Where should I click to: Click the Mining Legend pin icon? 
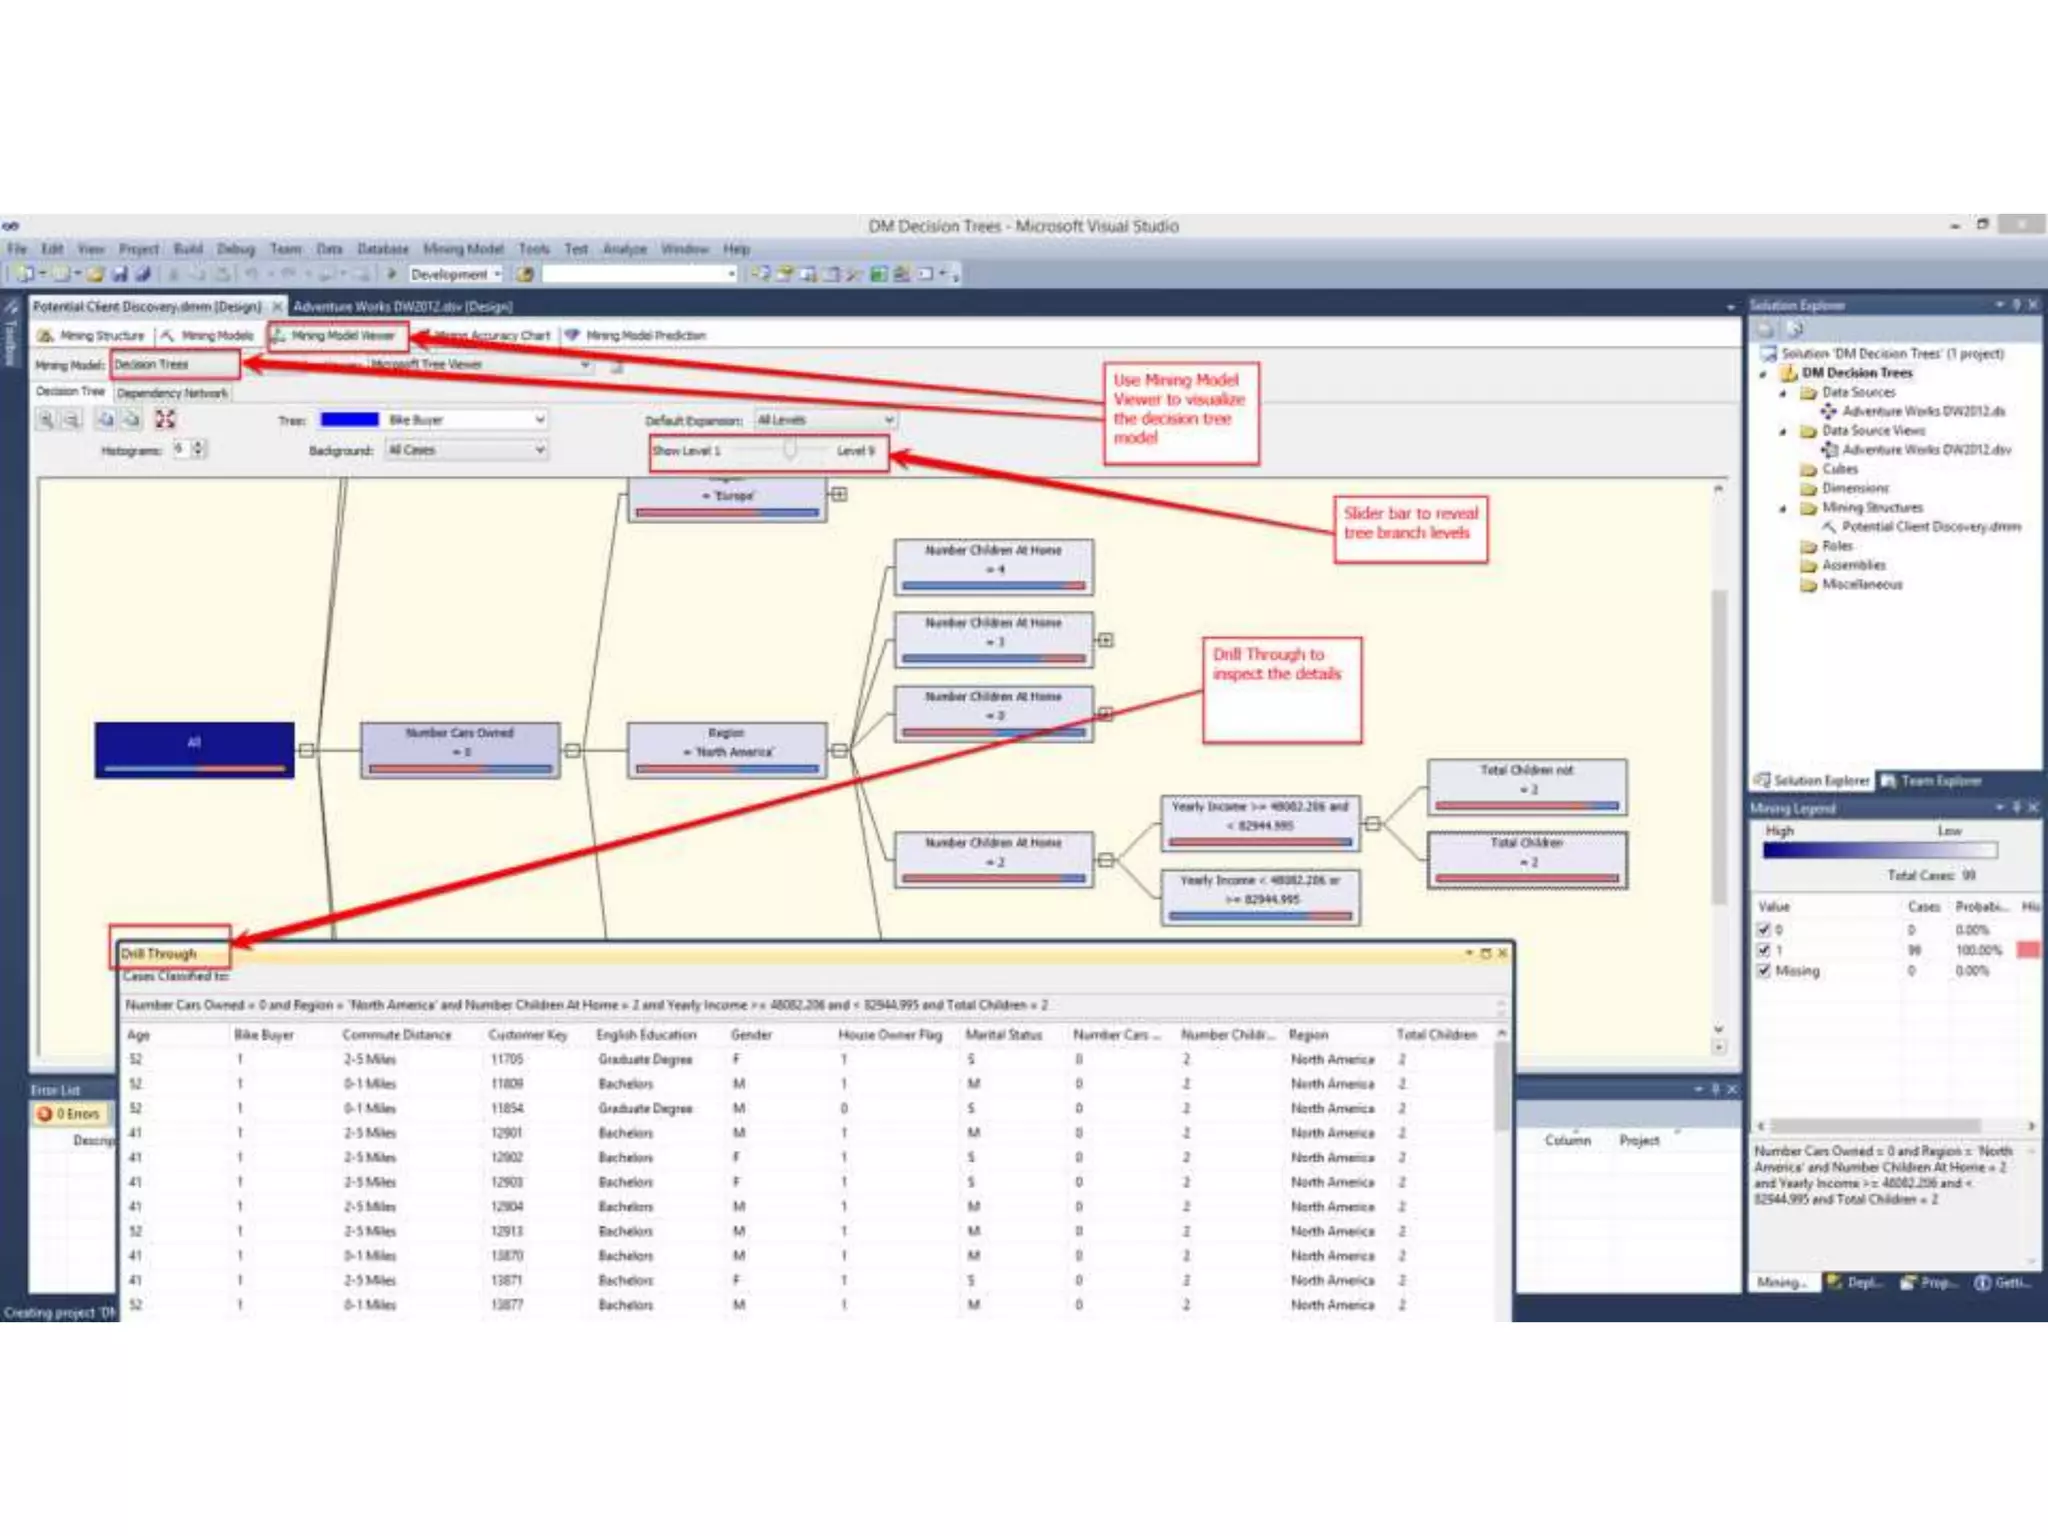pos(2016,807)
